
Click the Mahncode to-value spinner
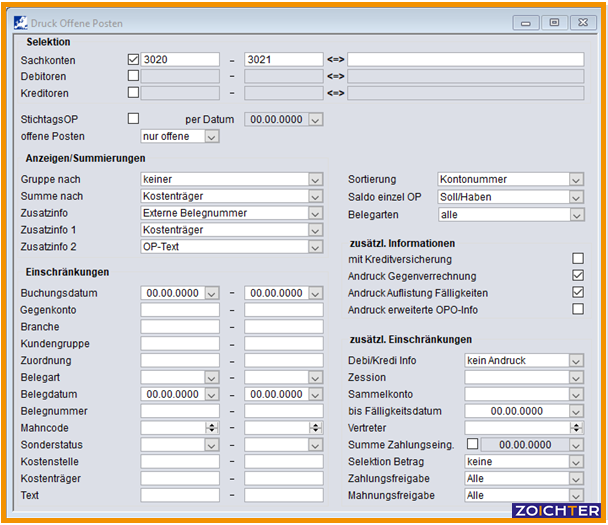pos(315,427)
